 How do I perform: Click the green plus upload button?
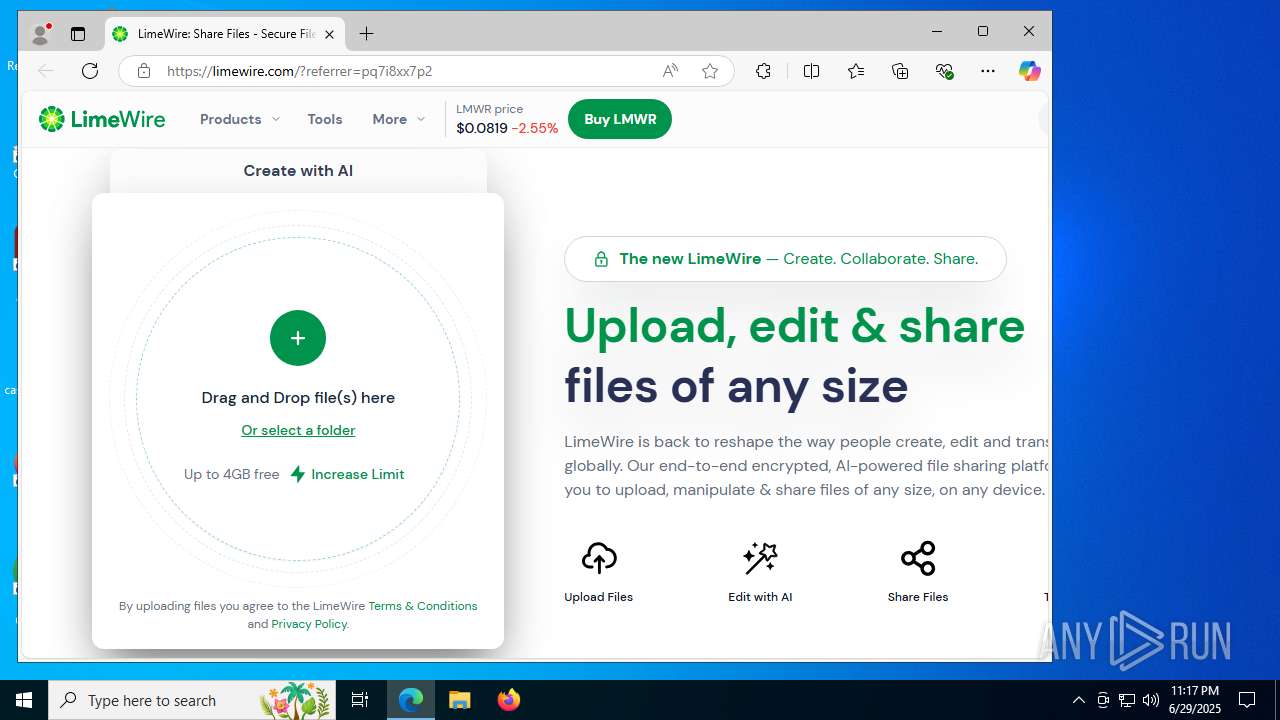pos(298,338)
